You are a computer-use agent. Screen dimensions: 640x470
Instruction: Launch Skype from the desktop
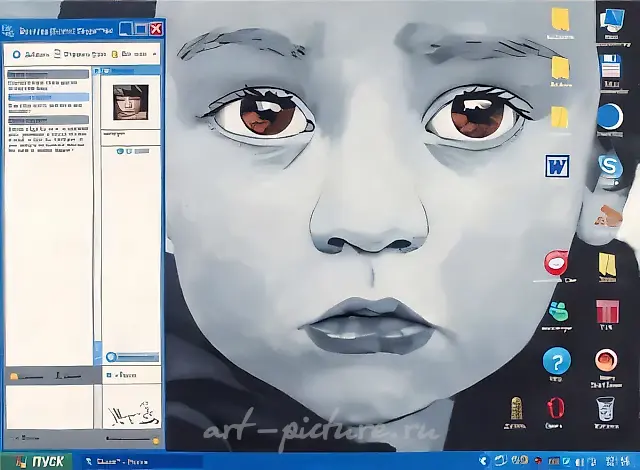coord(610,168)
